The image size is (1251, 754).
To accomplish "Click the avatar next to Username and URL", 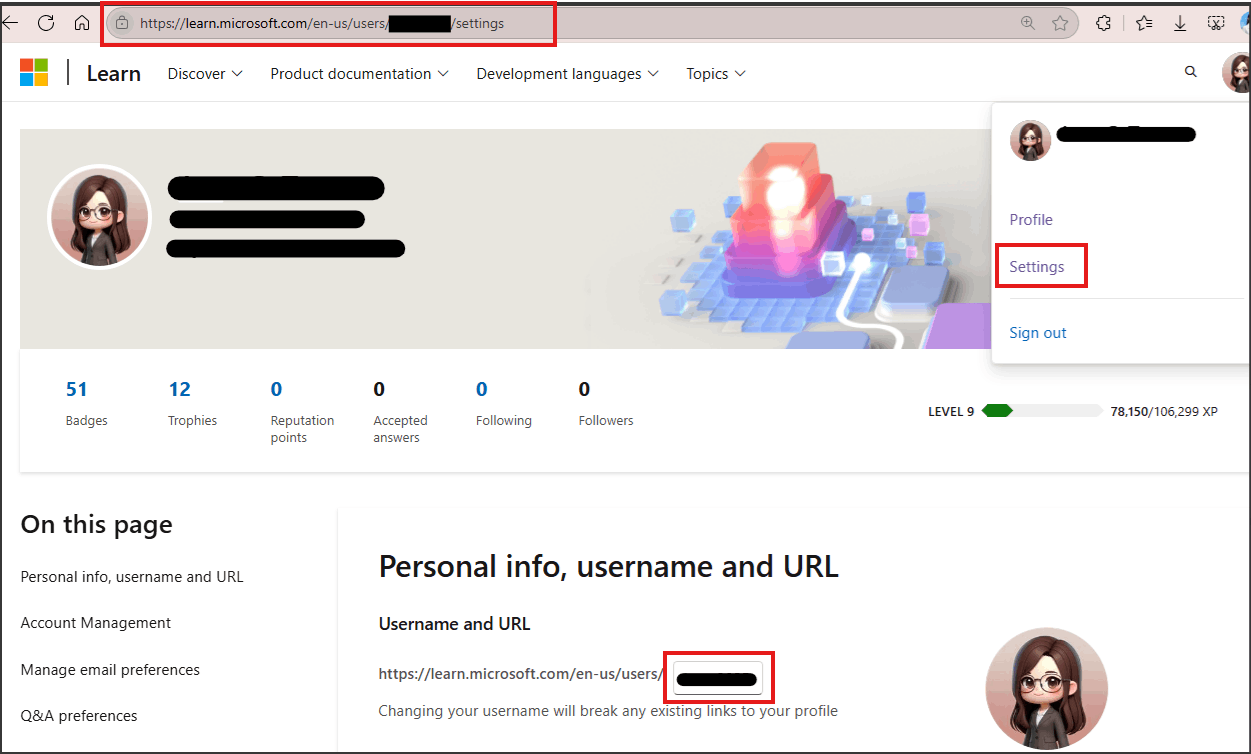I will (x=1046, y=689).
